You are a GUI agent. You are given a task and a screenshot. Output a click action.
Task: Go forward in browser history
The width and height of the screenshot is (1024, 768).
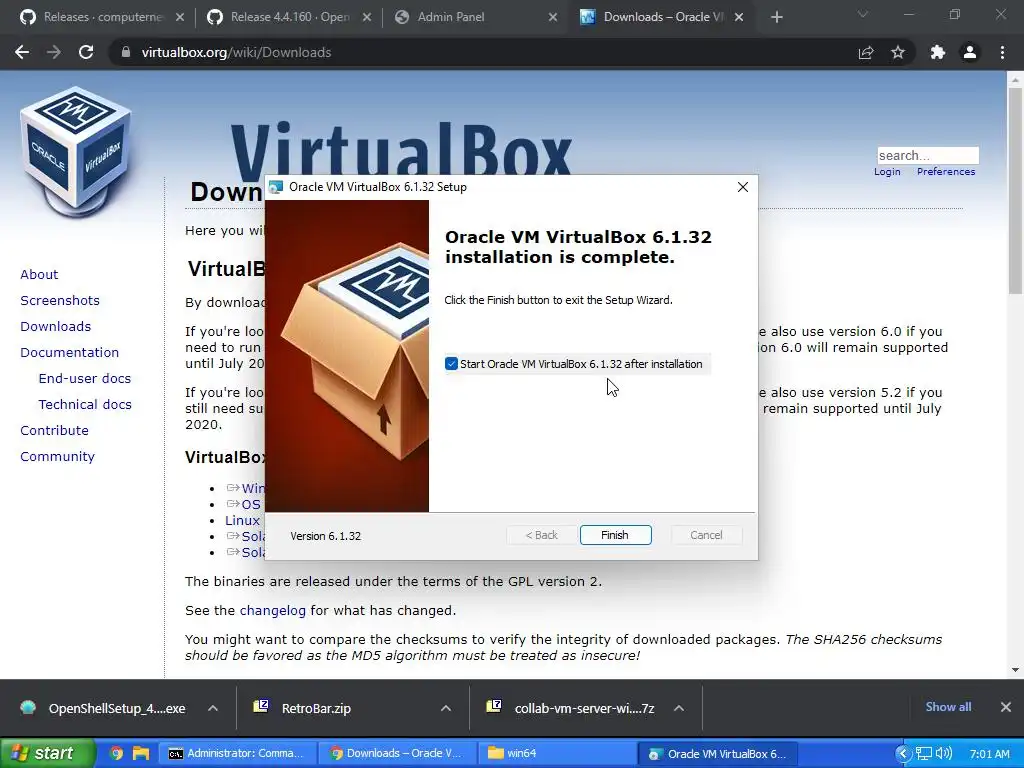point(54,52)
